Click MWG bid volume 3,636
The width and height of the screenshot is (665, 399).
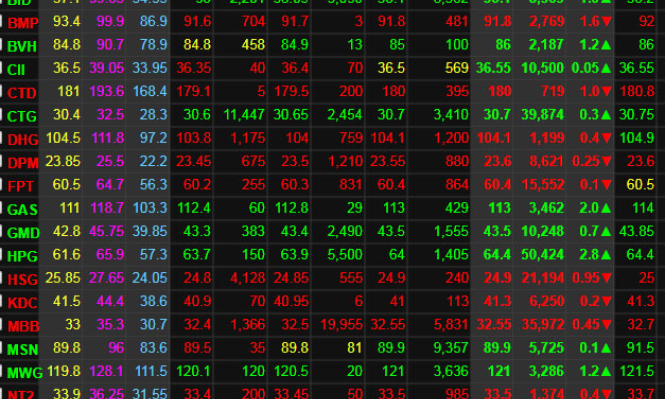pyautogui.click(x=451, y=371)
